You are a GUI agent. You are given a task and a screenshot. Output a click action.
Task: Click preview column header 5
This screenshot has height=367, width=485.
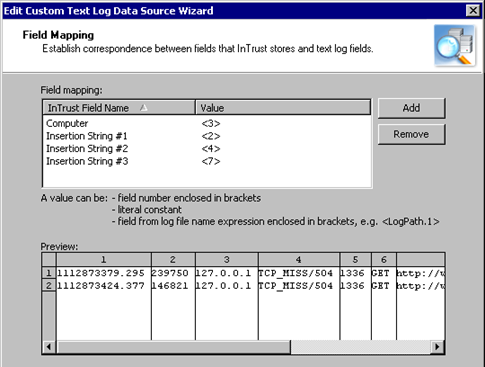coord(355,259)
